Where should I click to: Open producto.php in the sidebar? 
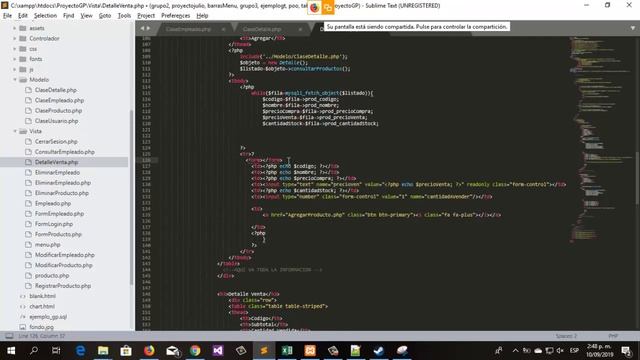[52, 276]
